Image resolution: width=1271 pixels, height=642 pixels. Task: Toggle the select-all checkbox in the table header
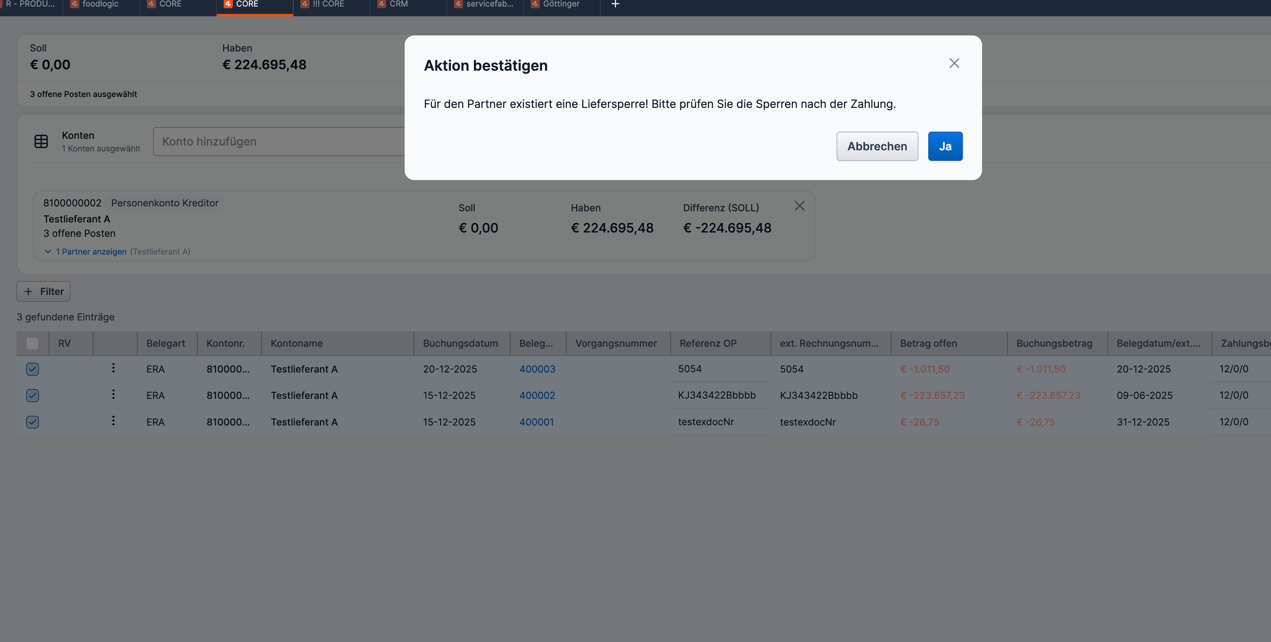click(31, 342)
